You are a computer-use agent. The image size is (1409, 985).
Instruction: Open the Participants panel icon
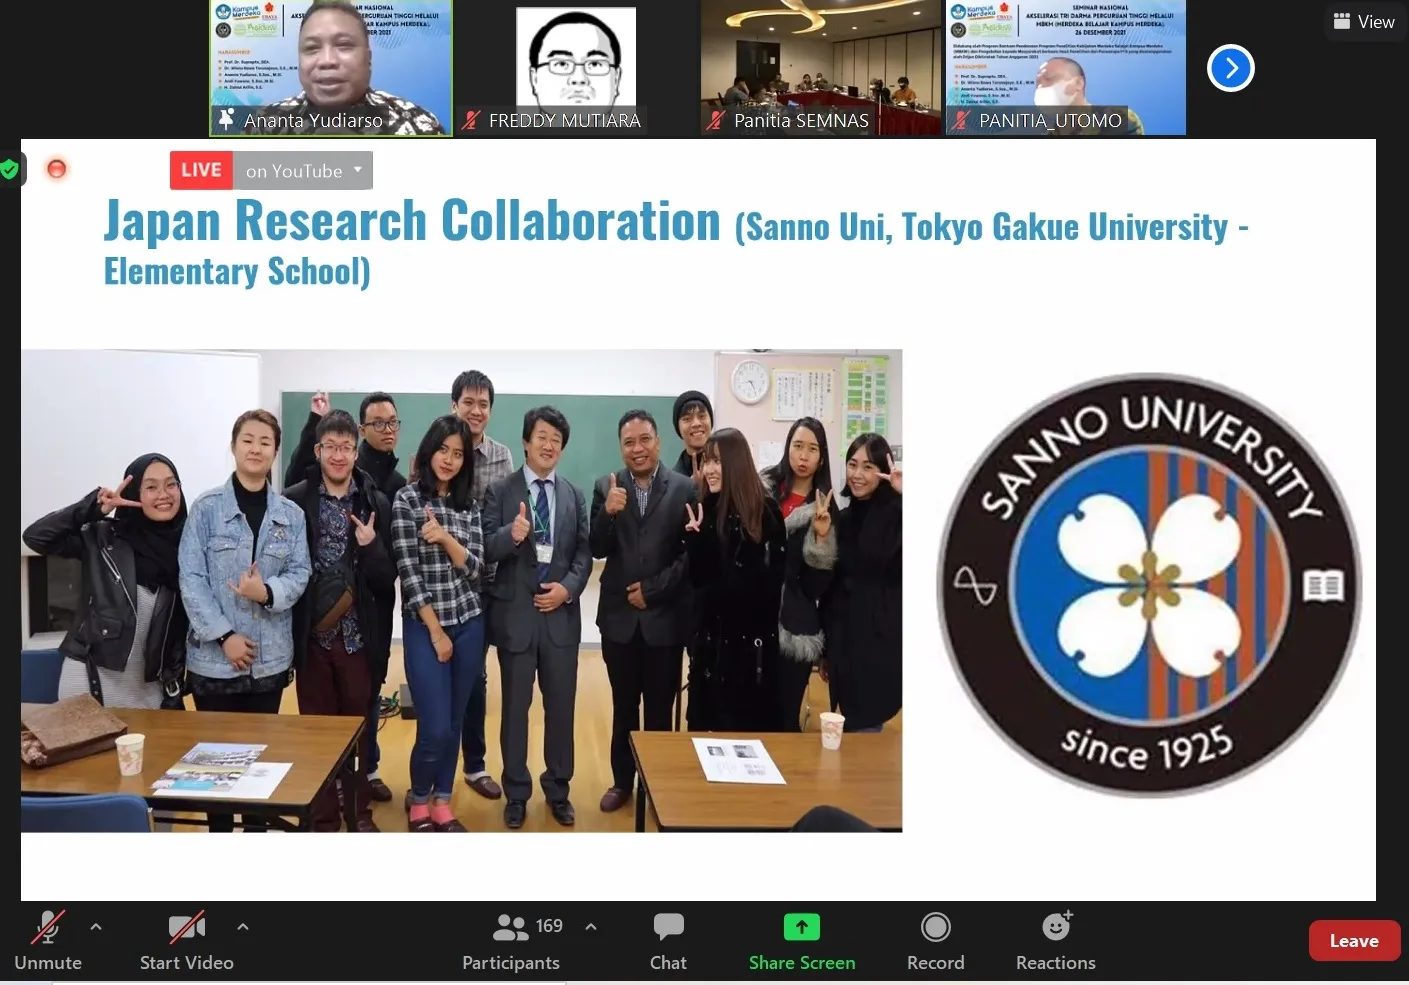click(x=511, y=928)
